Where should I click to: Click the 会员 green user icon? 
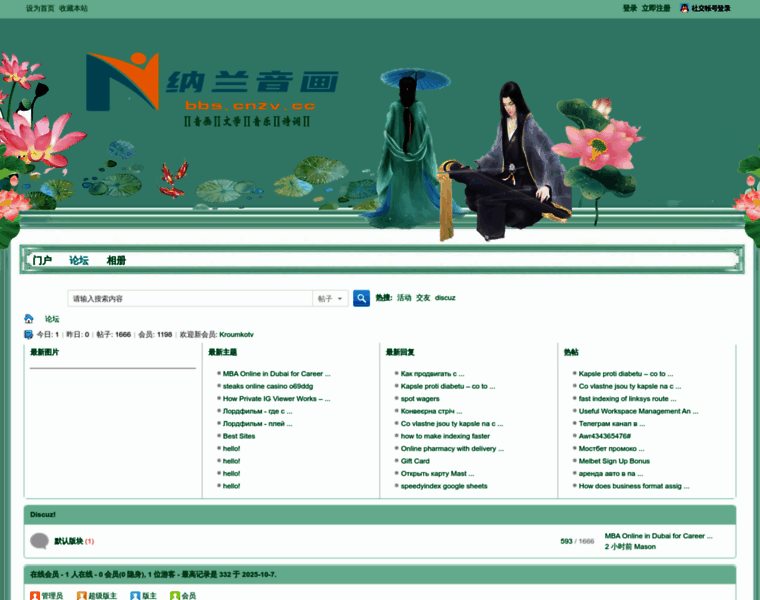(x=174, y=596)
